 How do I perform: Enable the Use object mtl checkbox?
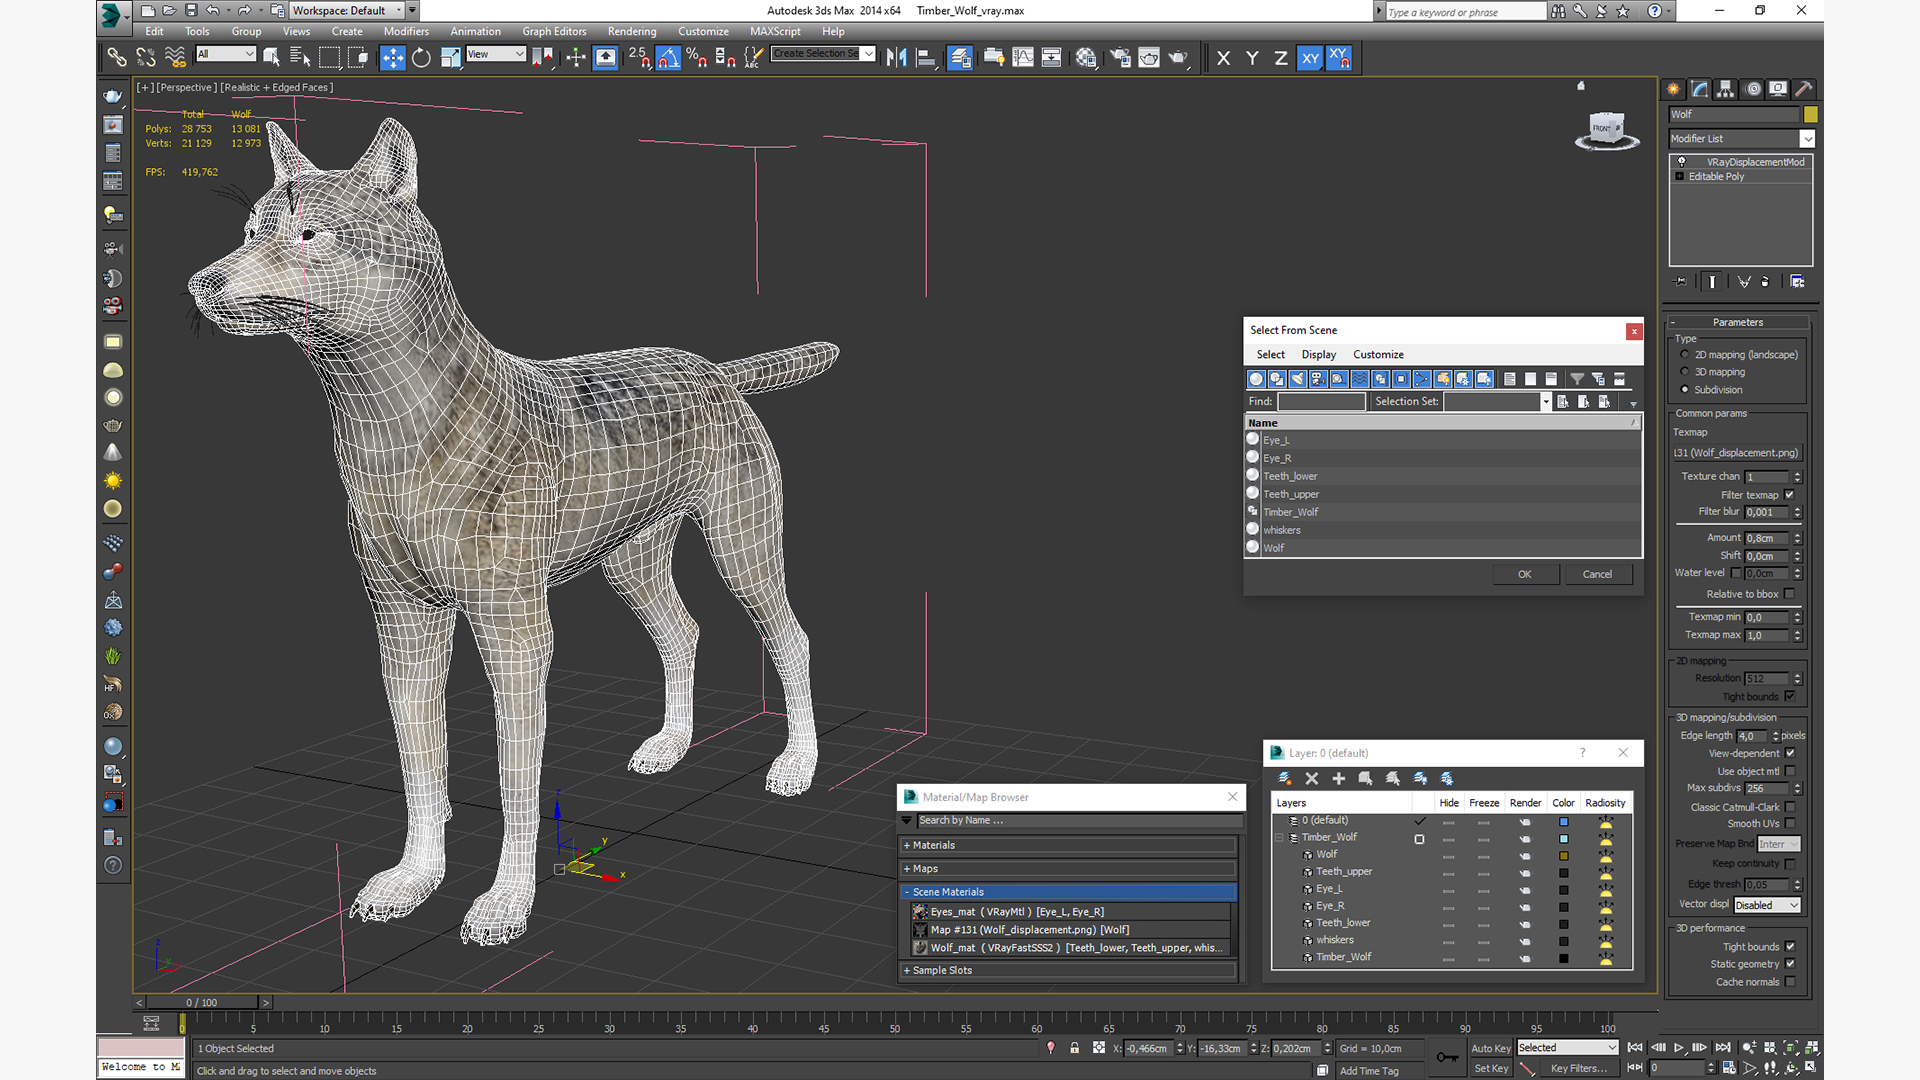tap(1790, 771)
